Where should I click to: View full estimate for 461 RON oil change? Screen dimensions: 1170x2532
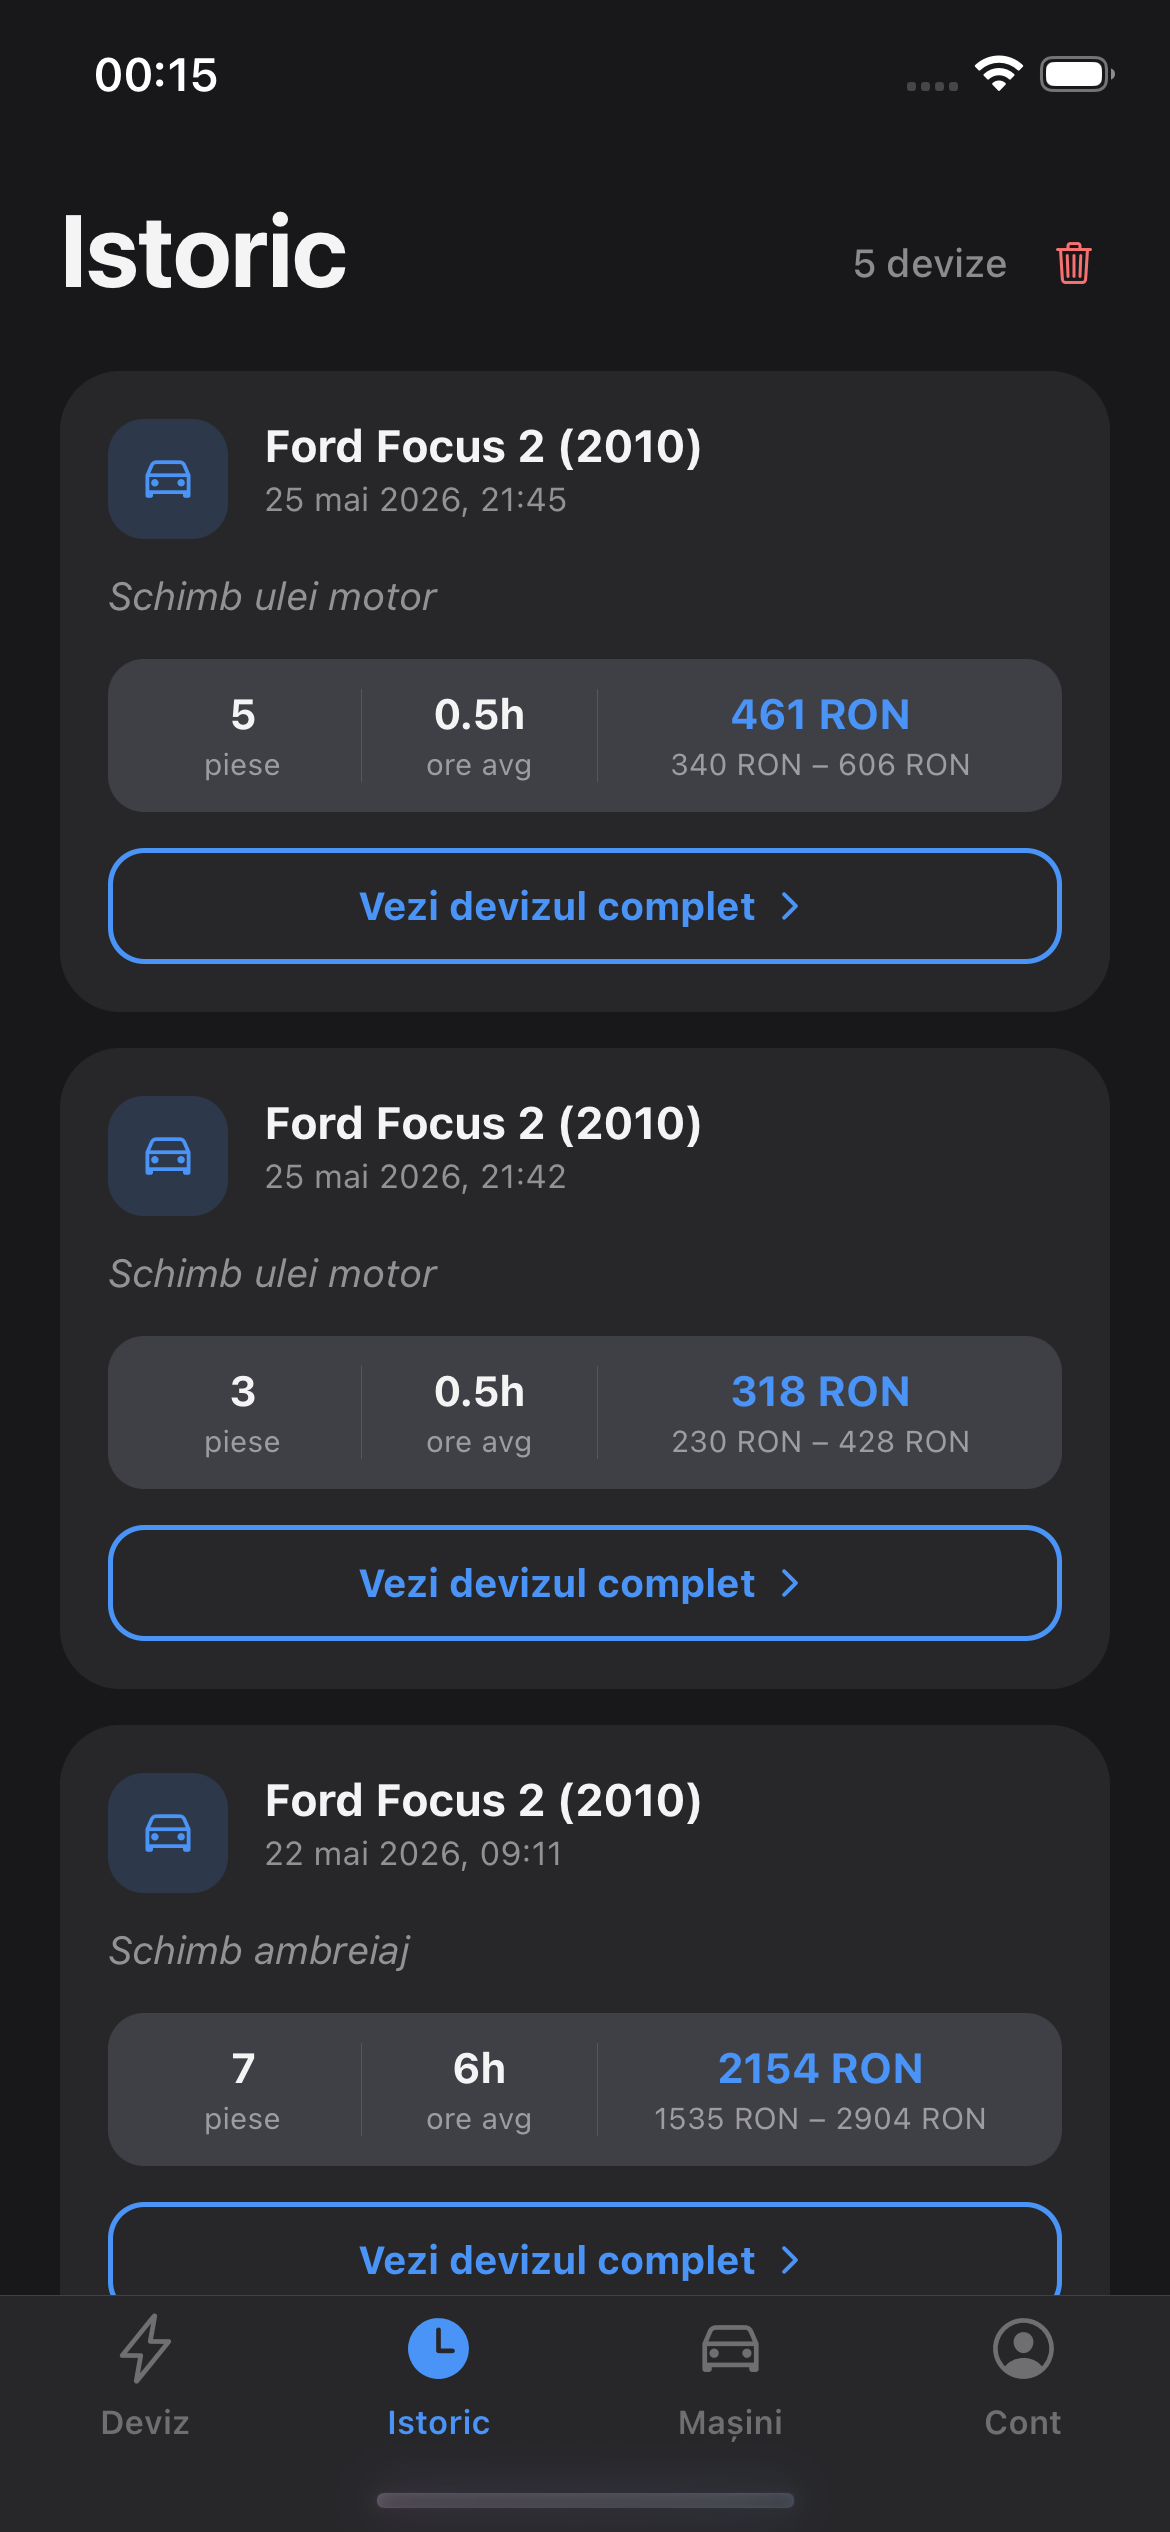(x=585, y=906)
